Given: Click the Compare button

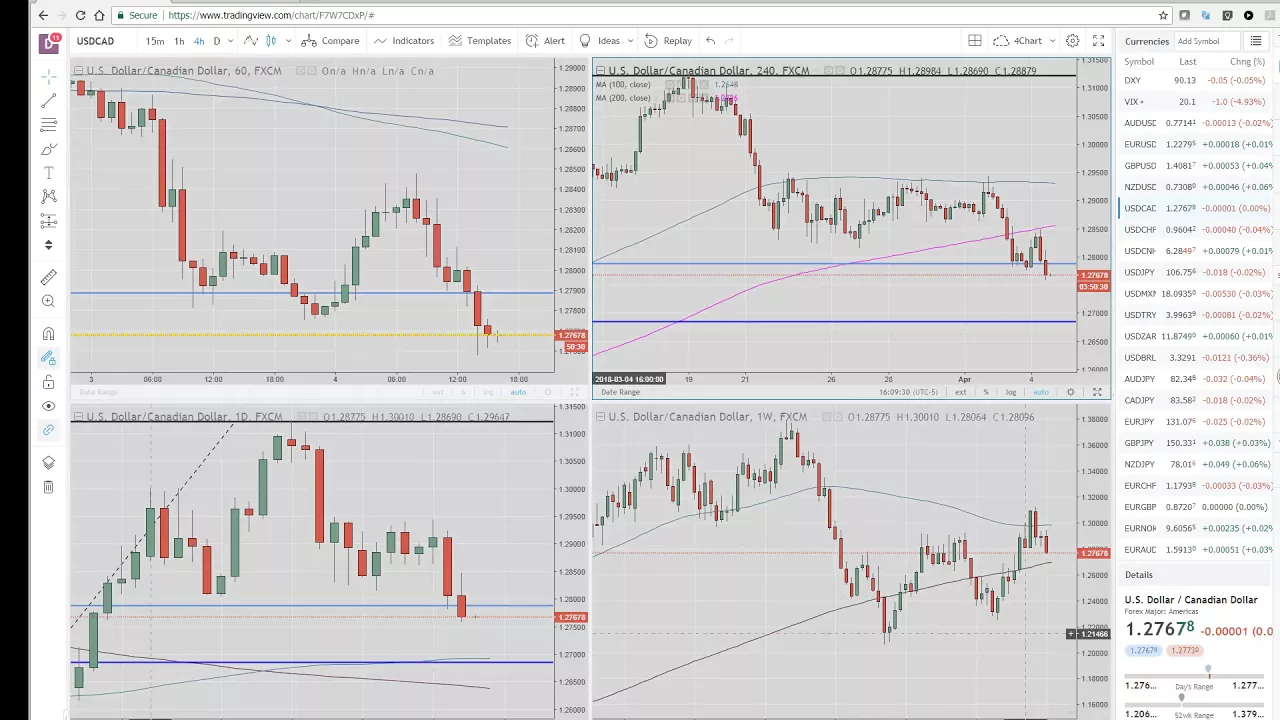Looking at the screenshot, I should tap(330, 41).
